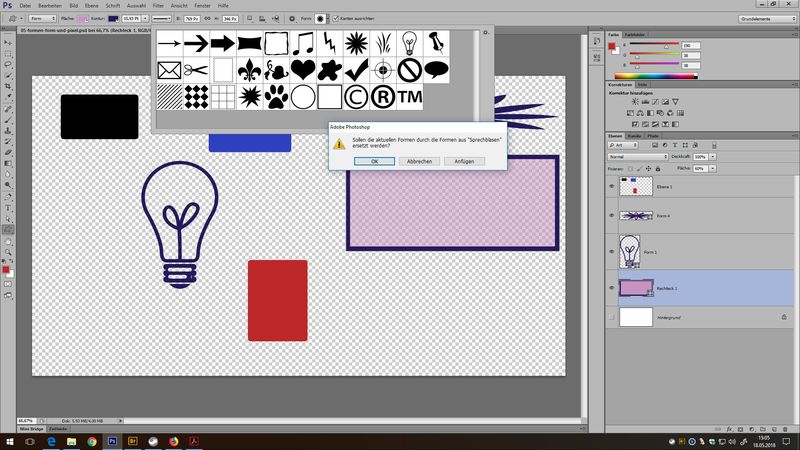800x450 pixels.
Task: Select the checkmark shape preset
Action: (x=357, y=70)
